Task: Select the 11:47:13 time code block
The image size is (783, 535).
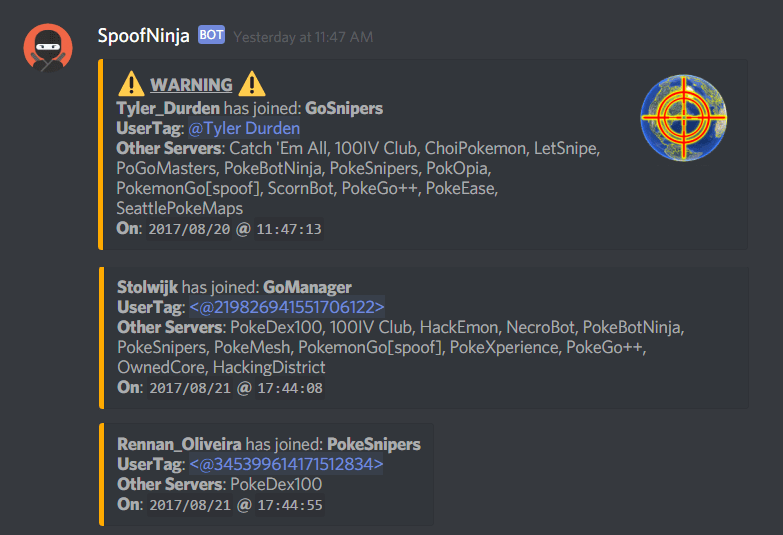Action: point(289,229)
